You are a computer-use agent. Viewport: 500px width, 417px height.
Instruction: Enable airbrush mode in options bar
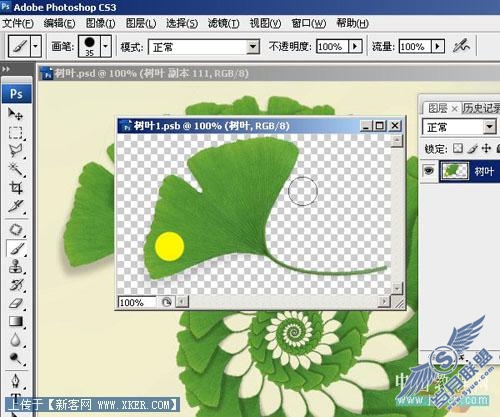(x=461, y=46)
